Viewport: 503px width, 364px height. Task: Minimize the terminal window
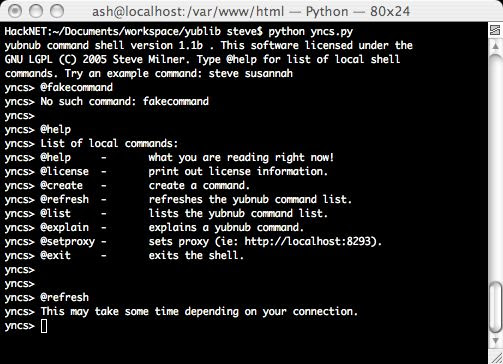(36, 11)
